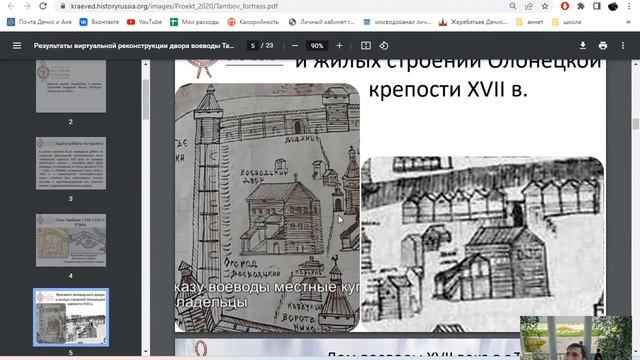Toggle the PDF sidebar hamburger menu
640x360 pixels.
click(x=17, y=46)
